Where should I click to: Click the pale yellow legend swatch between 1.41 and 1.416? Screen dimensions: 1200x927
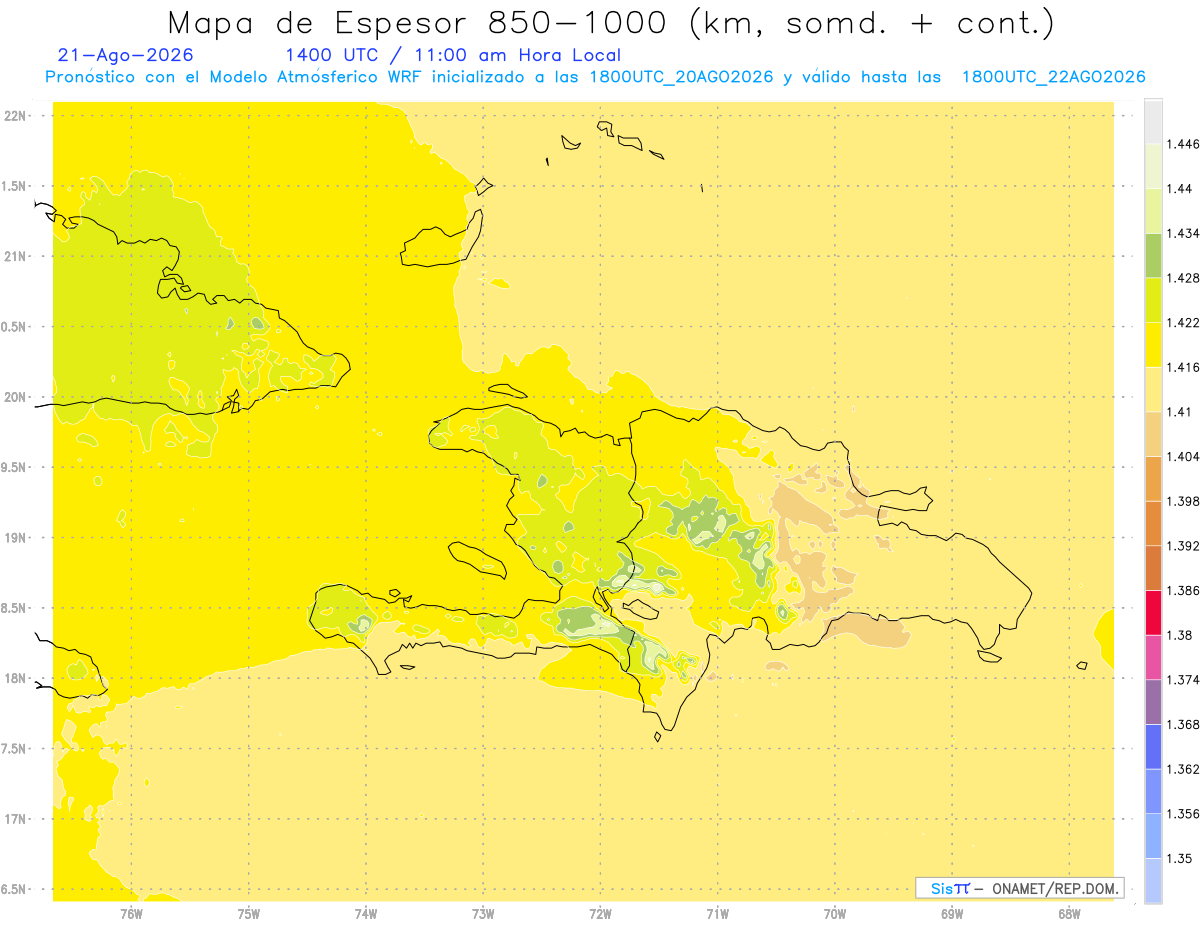click(x=1153, y=389)
